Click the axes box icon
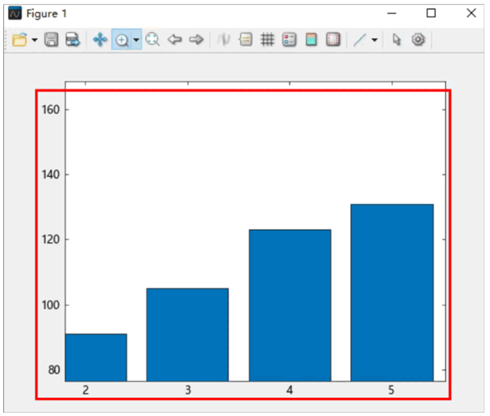The image size is (490, 416). point(333,39)
